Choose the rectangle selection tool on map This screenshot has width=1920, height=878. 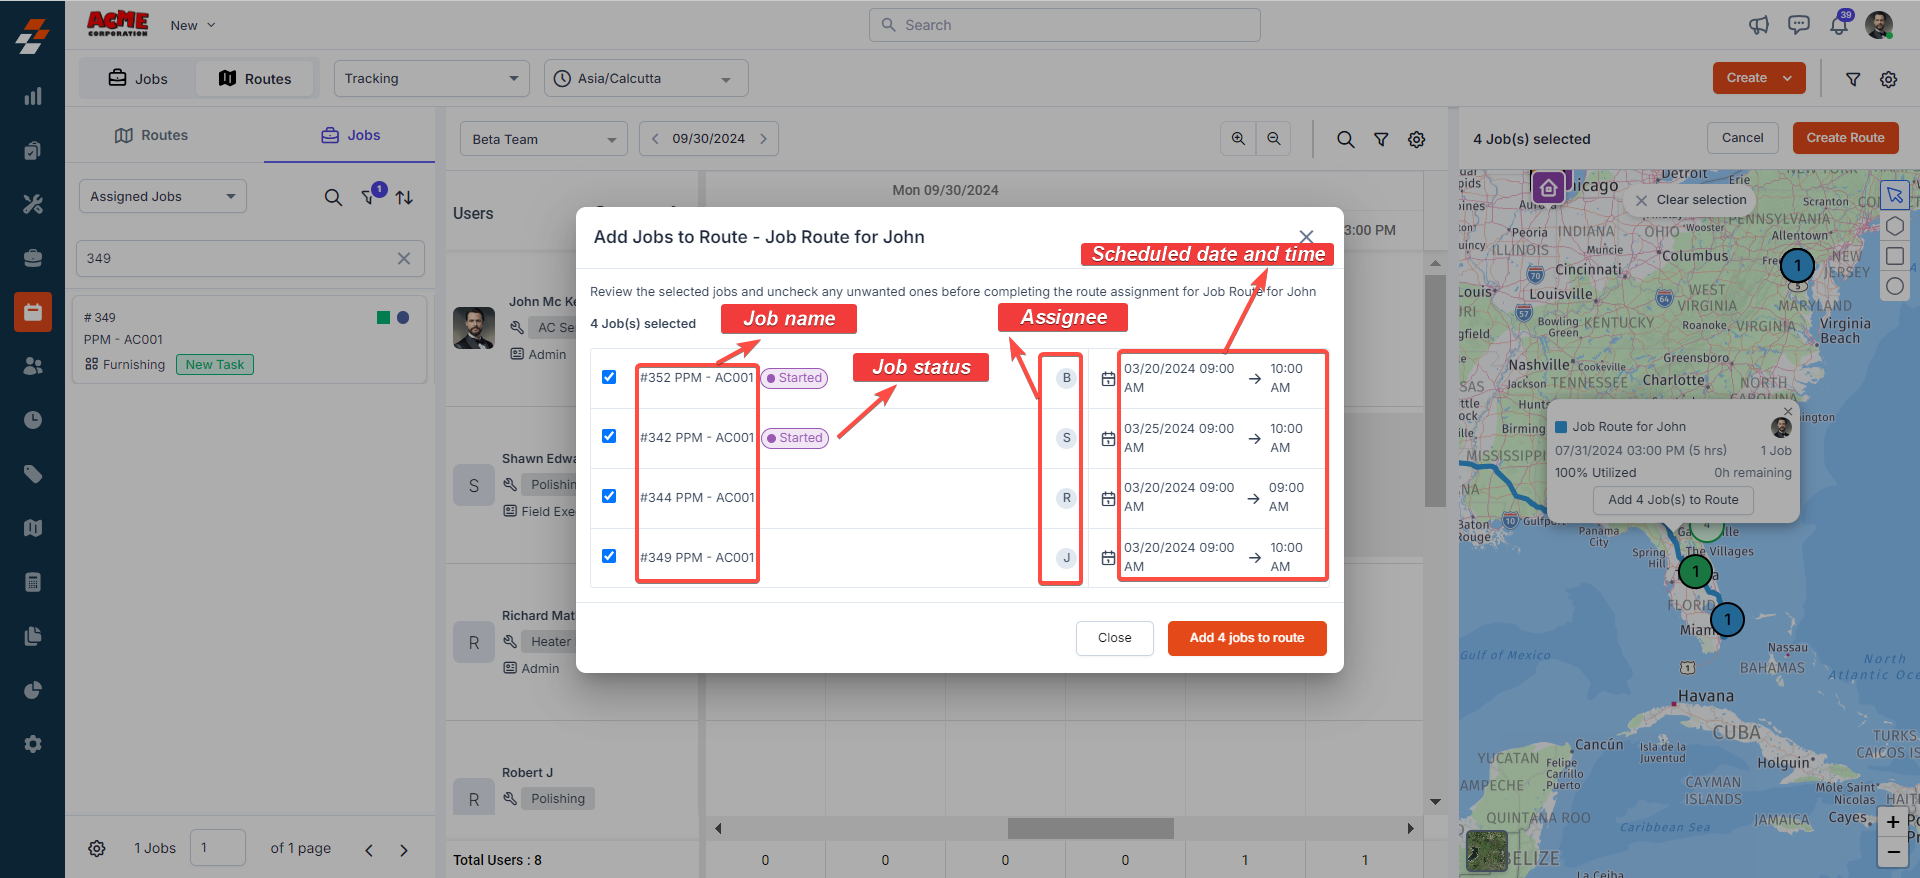coord(1895,256)
